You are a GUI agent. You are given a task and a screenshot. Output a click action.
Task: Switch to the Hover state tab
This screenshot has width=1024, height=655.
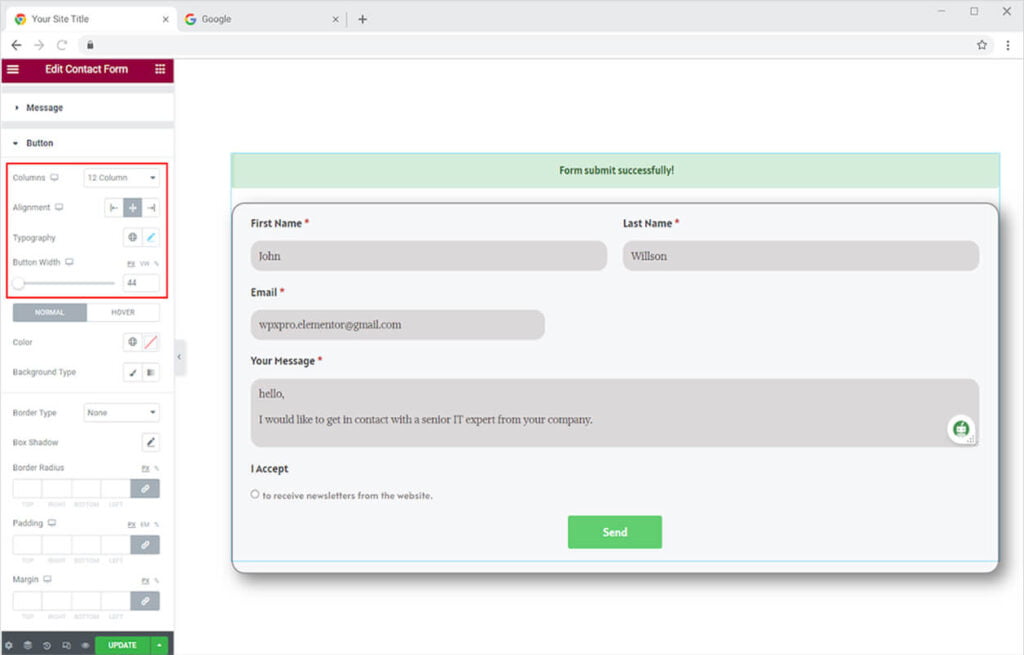tap(123, 312)
